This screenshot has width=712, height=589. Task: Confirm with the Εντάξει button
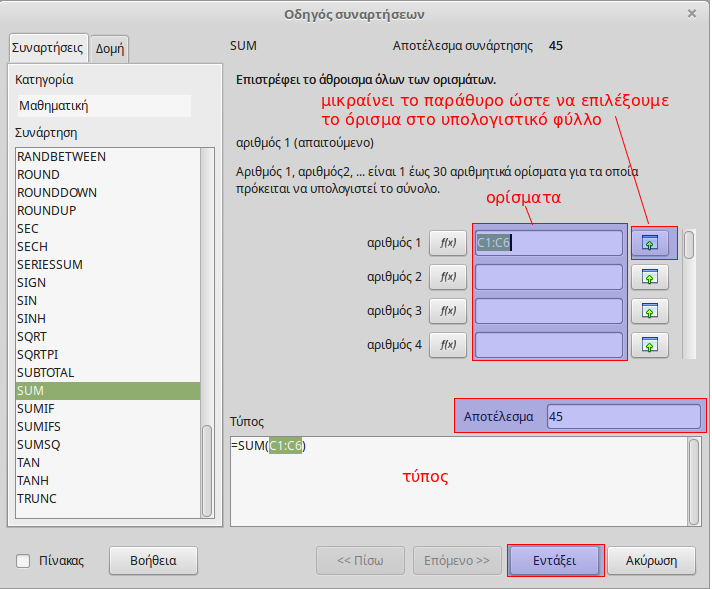(555, 560)
